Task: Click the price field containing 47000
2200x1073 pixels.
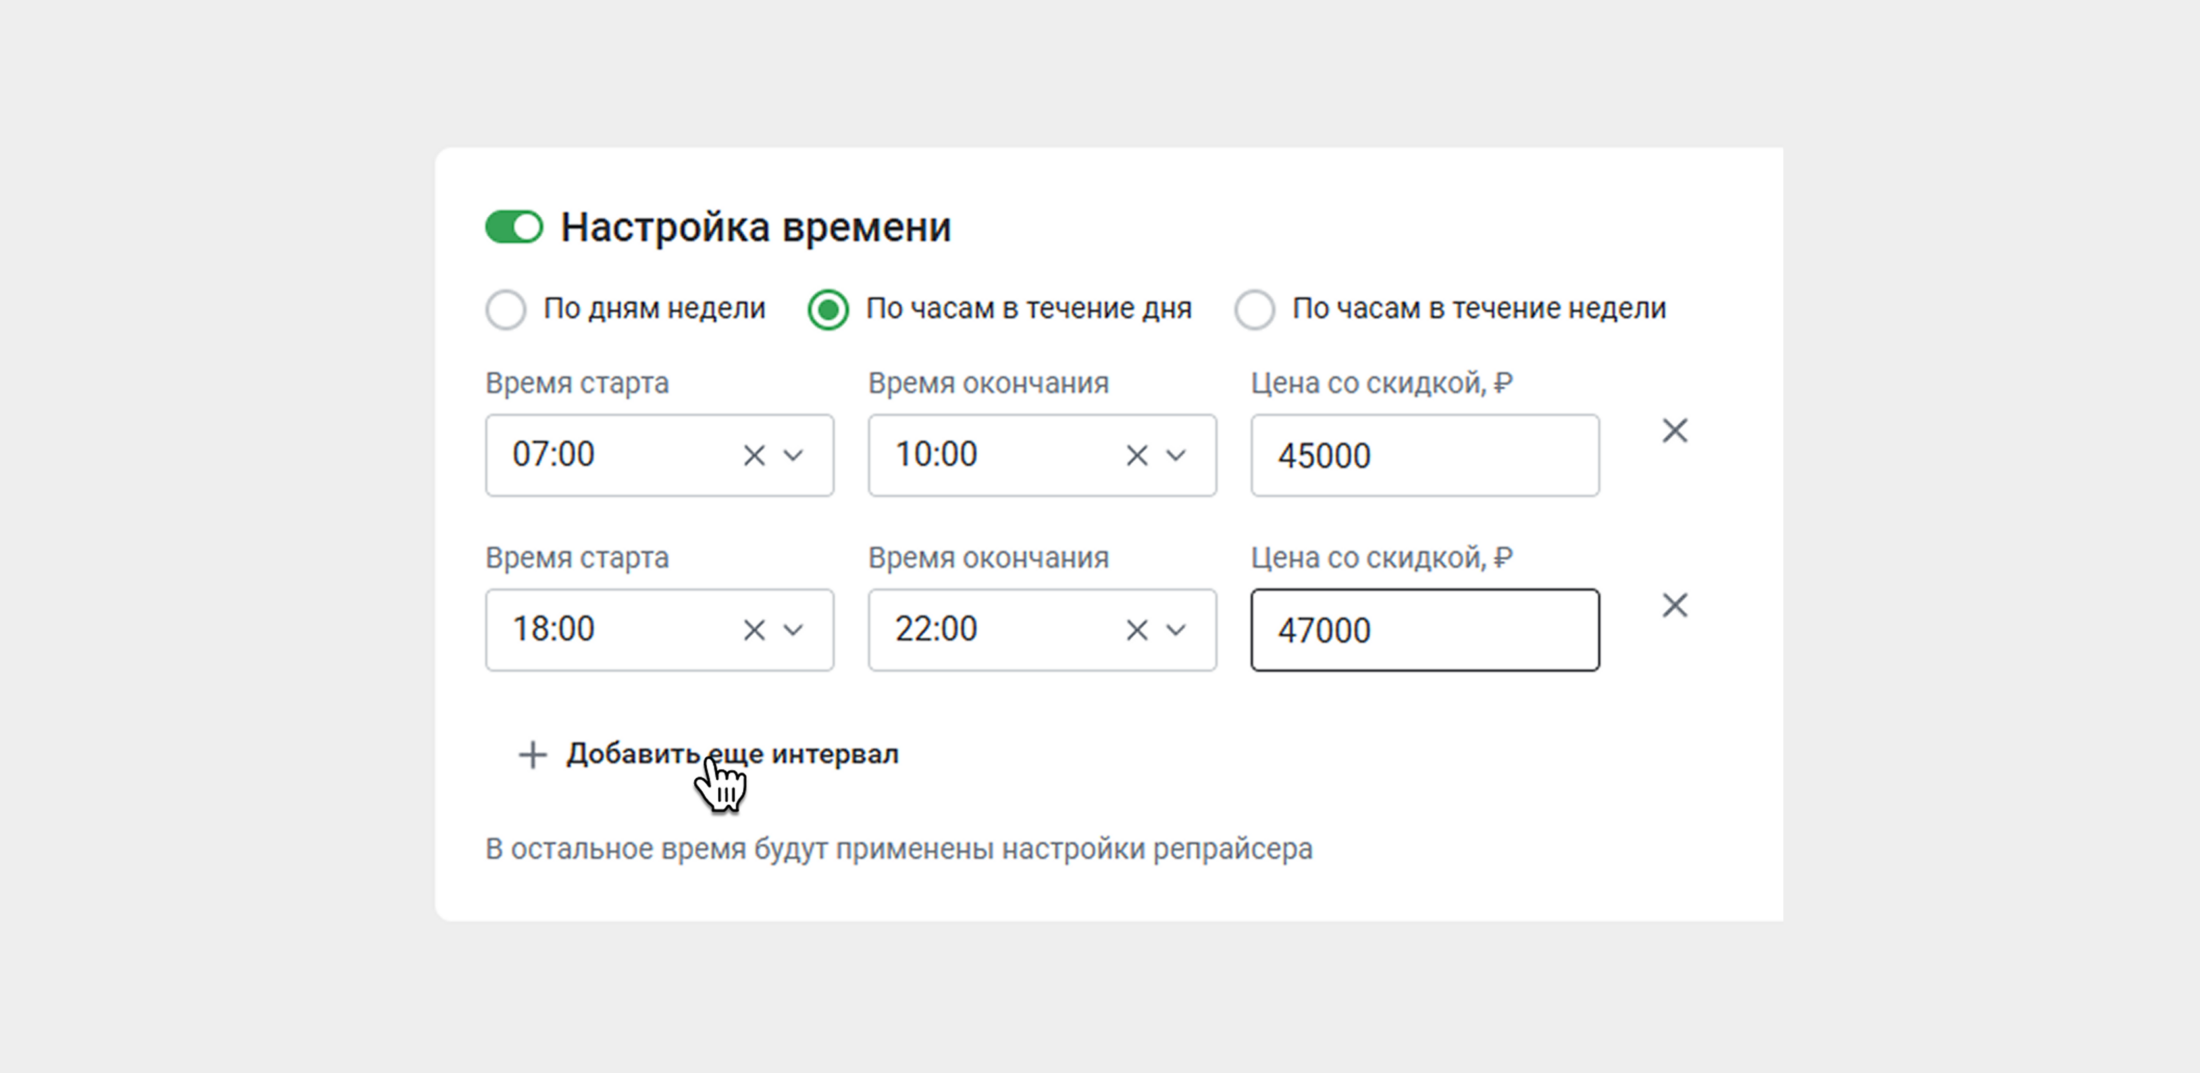Action: [x=1424, y=630]
